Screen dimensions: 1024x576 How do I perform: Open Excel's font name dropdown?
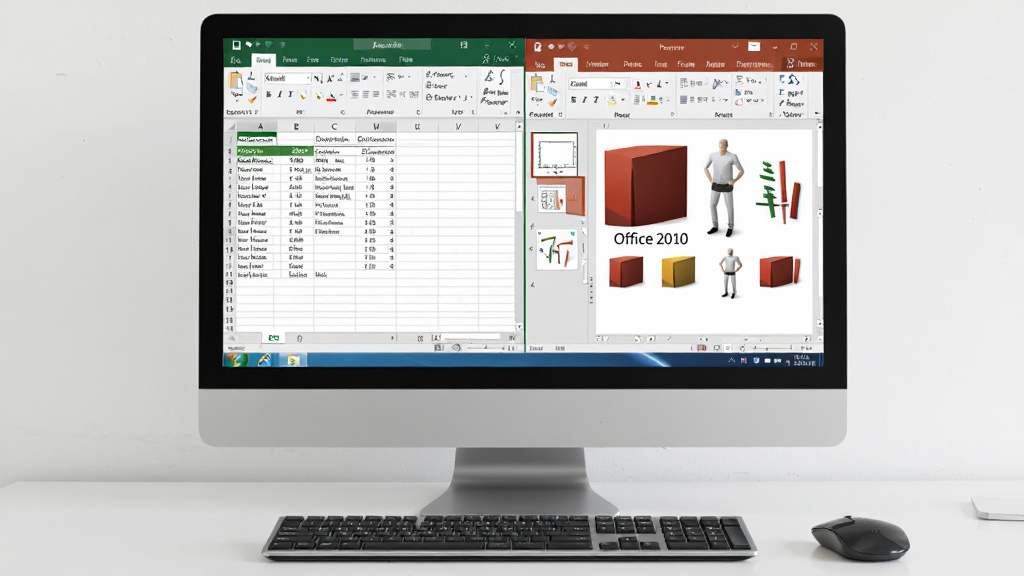coord(308,78)
